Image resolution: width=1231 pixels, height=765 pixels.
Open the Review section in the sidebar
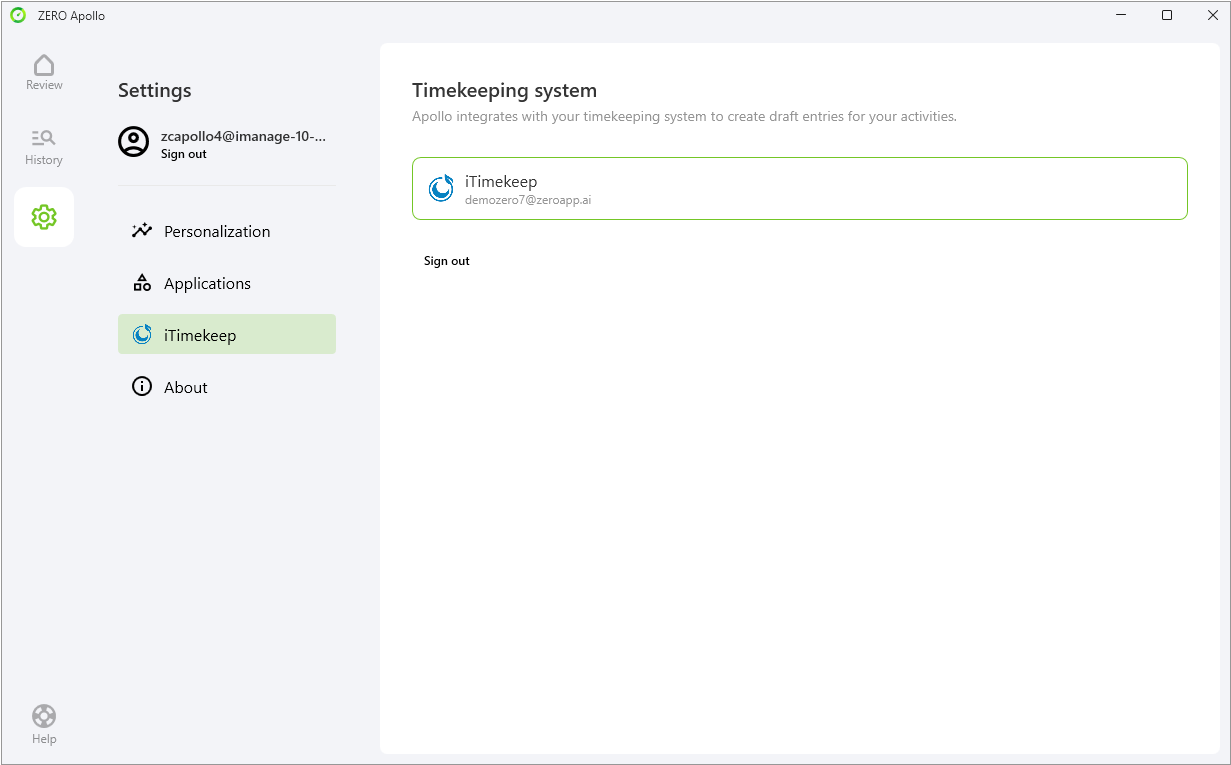tap(44, 72)
